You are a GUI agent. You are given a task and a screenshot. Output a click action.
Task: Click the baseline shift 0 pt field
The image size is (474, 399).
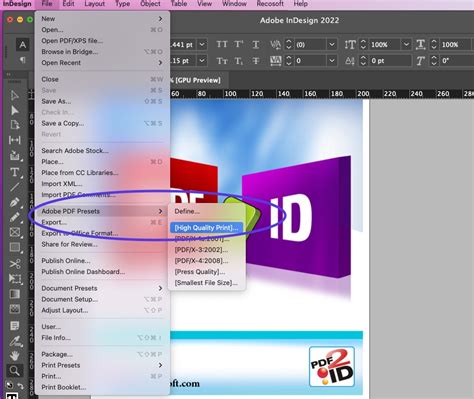pyautogui.click(x=390, y=61)
